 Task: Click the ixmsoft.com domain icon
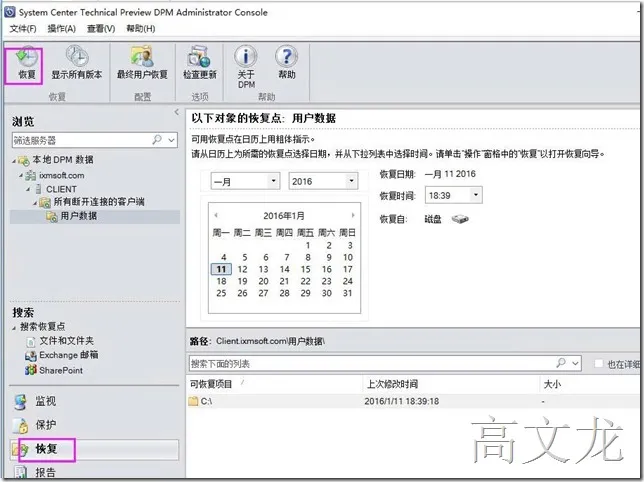[30, 176]
